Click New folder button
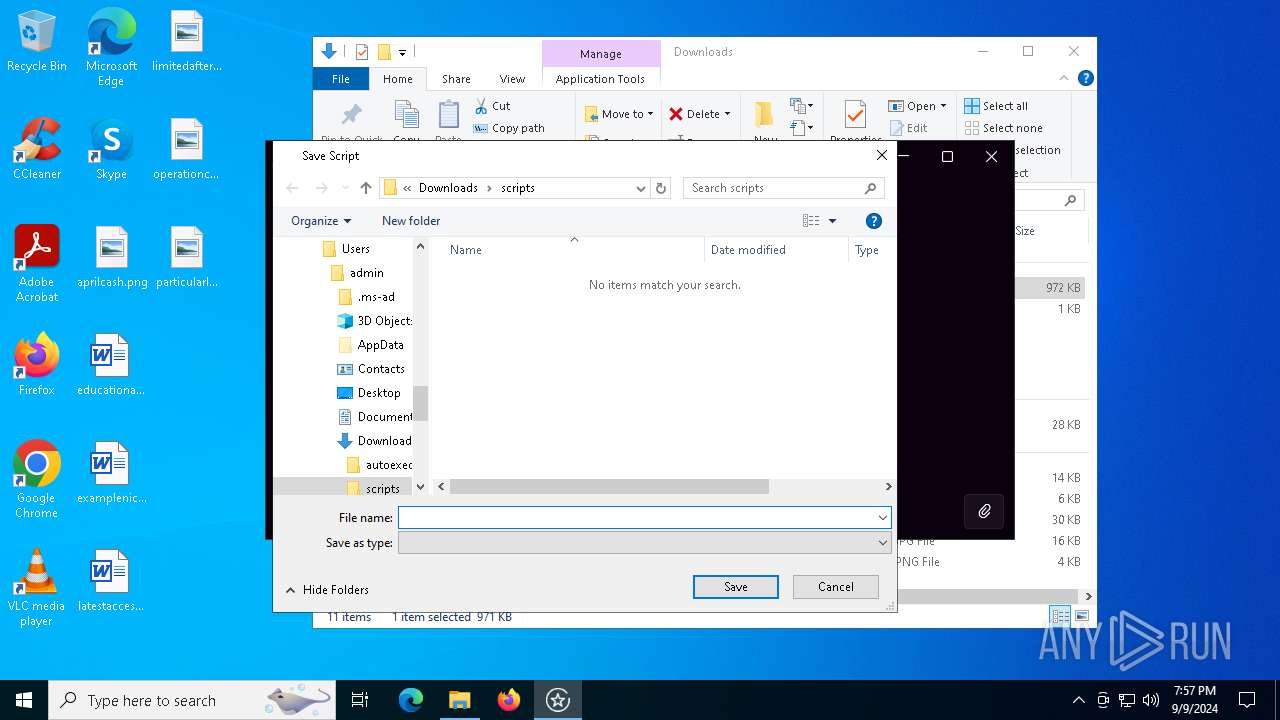This screenshot has width=1280, height=720. tap(411, 221)
